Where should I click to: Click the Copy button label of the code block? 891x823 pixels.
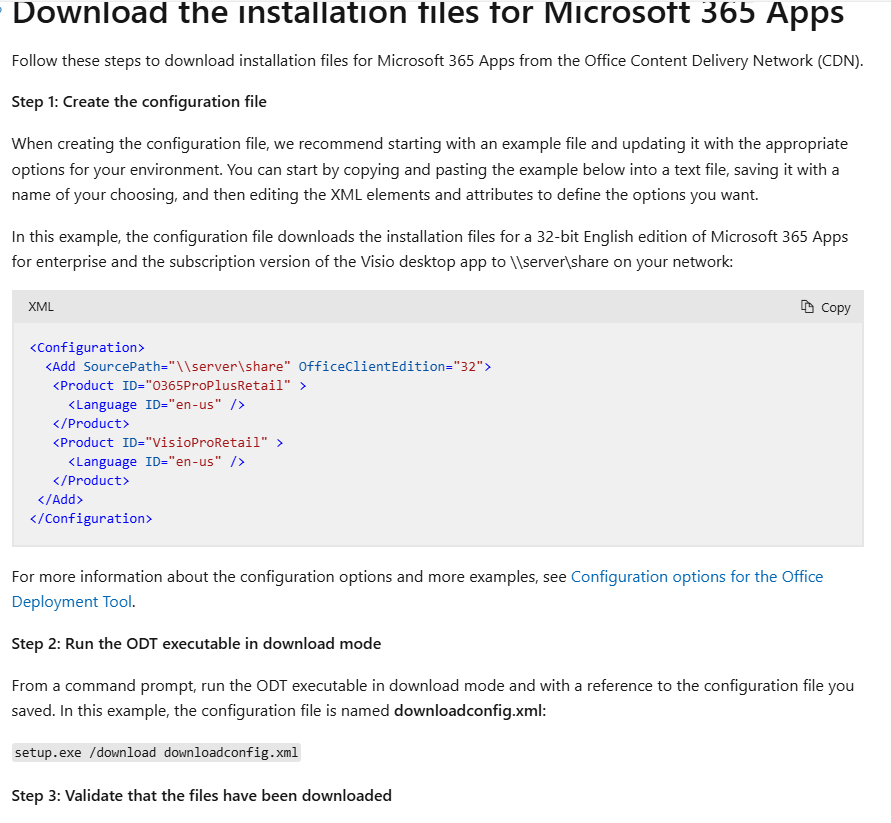point(835,307)
